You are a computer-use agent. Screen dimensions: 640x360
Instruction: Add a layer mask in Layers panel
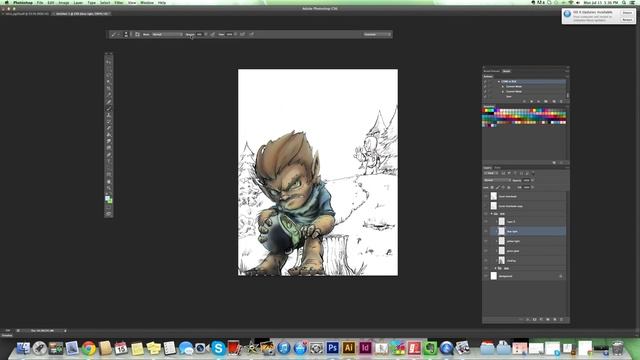(534, 319)
